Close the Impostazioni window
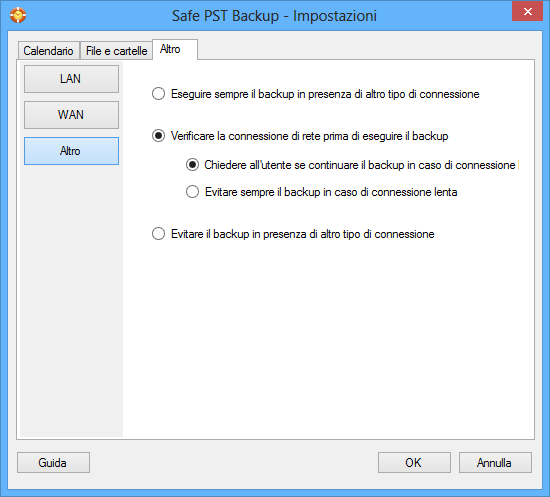Viewport: 550px width, 497px height. [x=527, y=12]
